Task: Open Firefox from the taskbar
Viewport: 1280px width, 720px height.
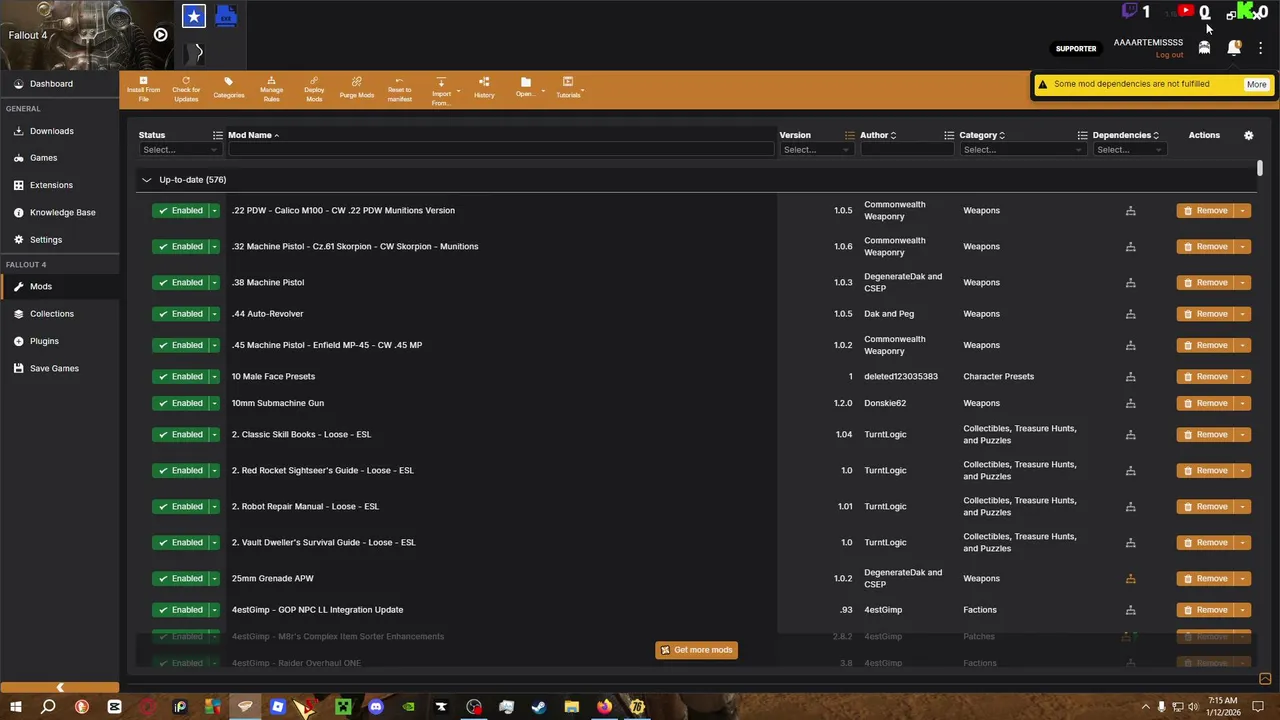Action: click(x=604, y=707)
